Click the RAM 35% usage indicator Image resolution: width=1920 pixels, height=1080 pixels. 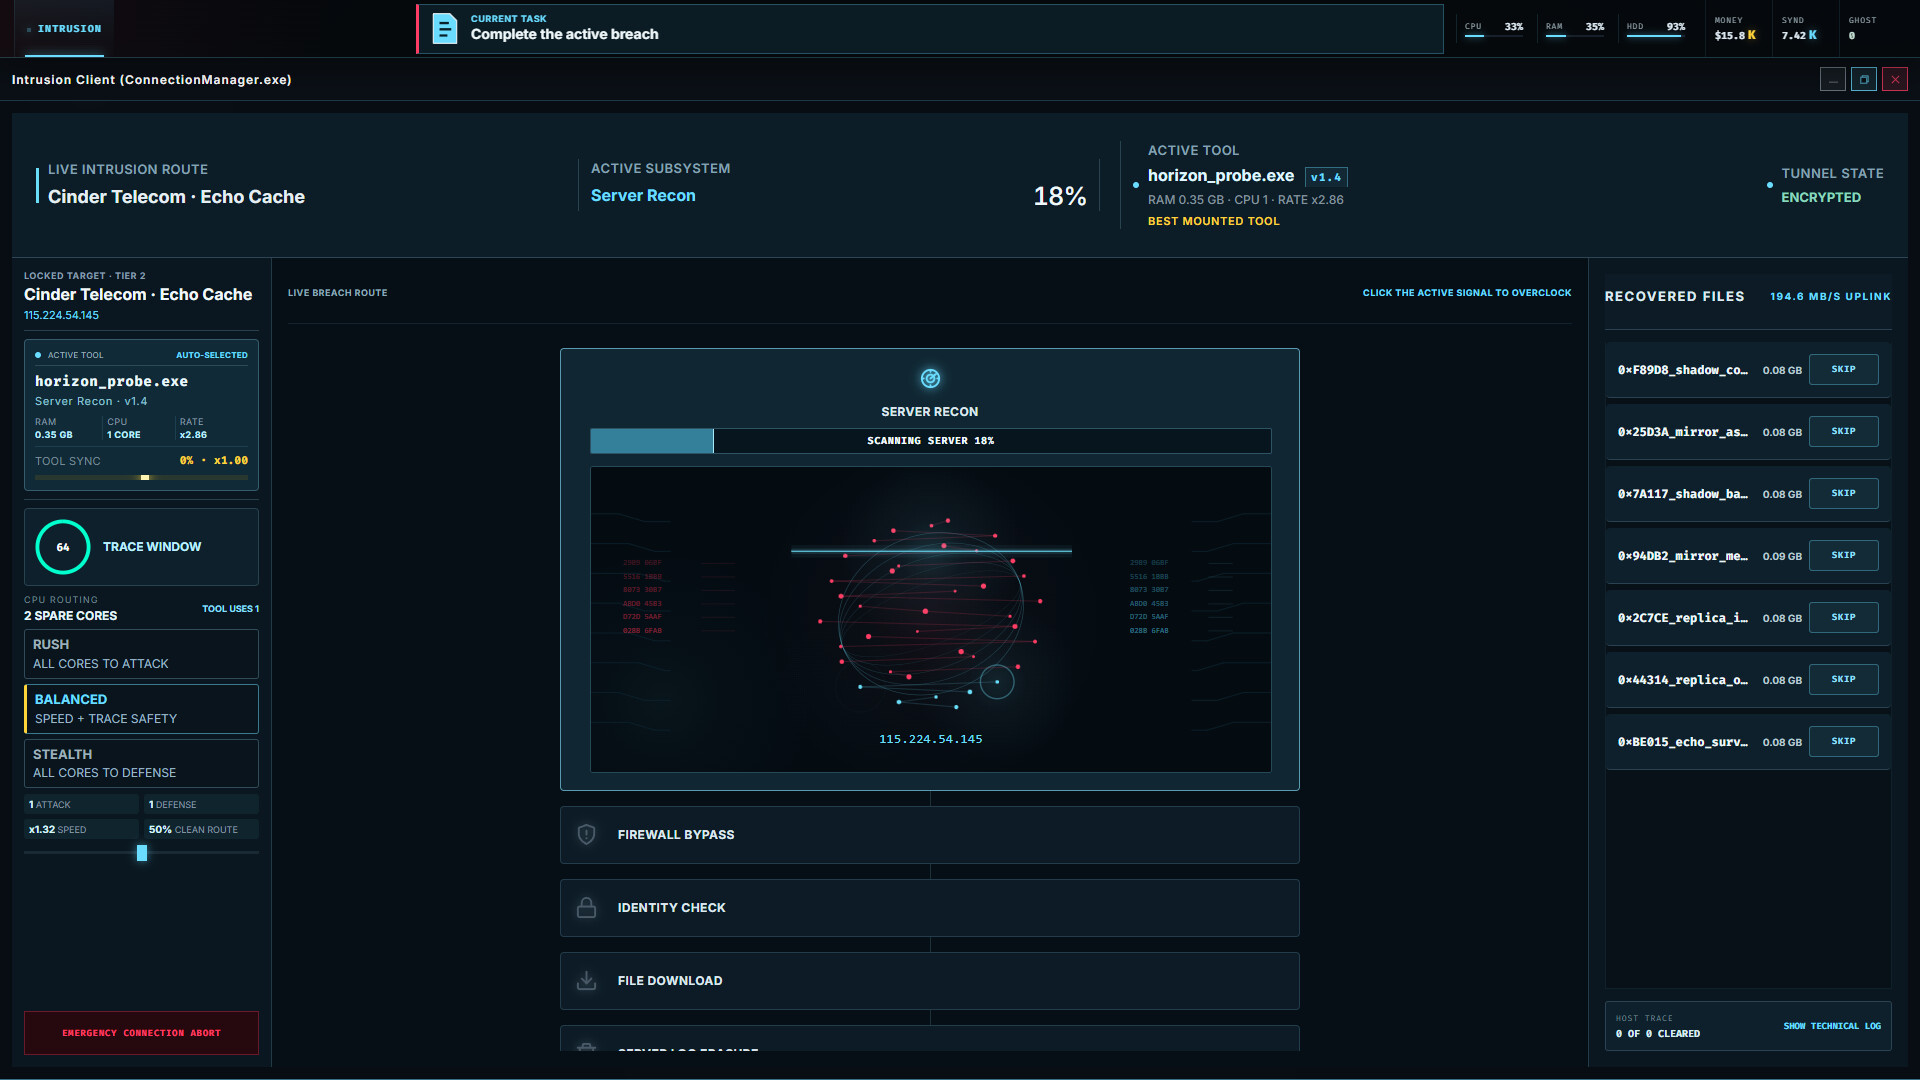[1575, 28]
